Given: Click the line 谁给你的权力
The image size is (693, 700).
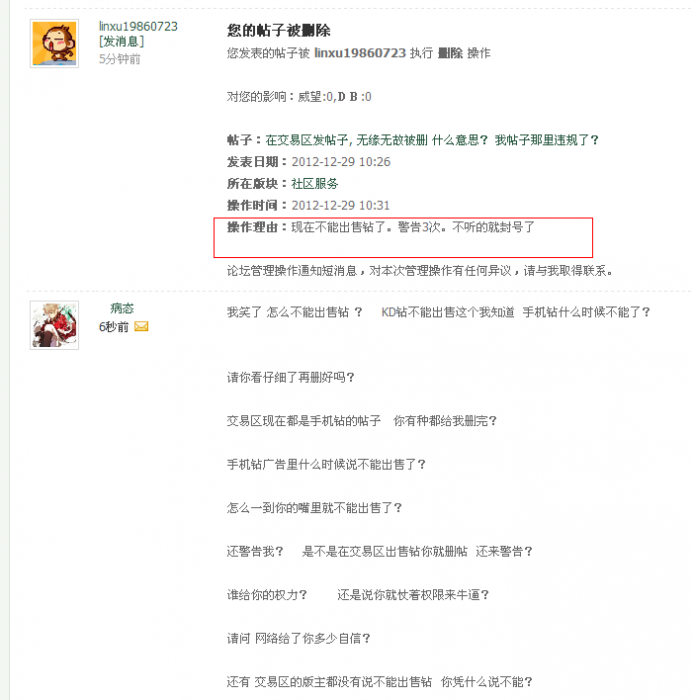Looking at the screenshot, I should (x=267, y=595).
